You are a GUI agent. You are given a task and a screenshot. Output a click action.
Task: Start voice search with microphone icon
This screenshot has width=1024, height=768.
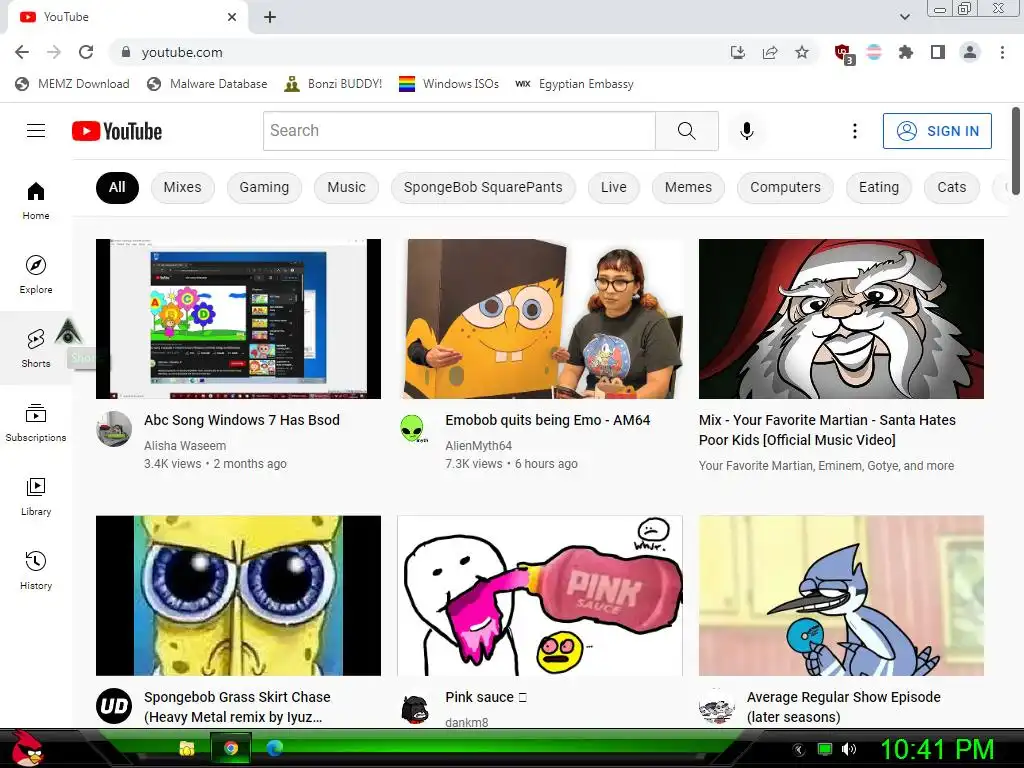(x=746, y=131)
